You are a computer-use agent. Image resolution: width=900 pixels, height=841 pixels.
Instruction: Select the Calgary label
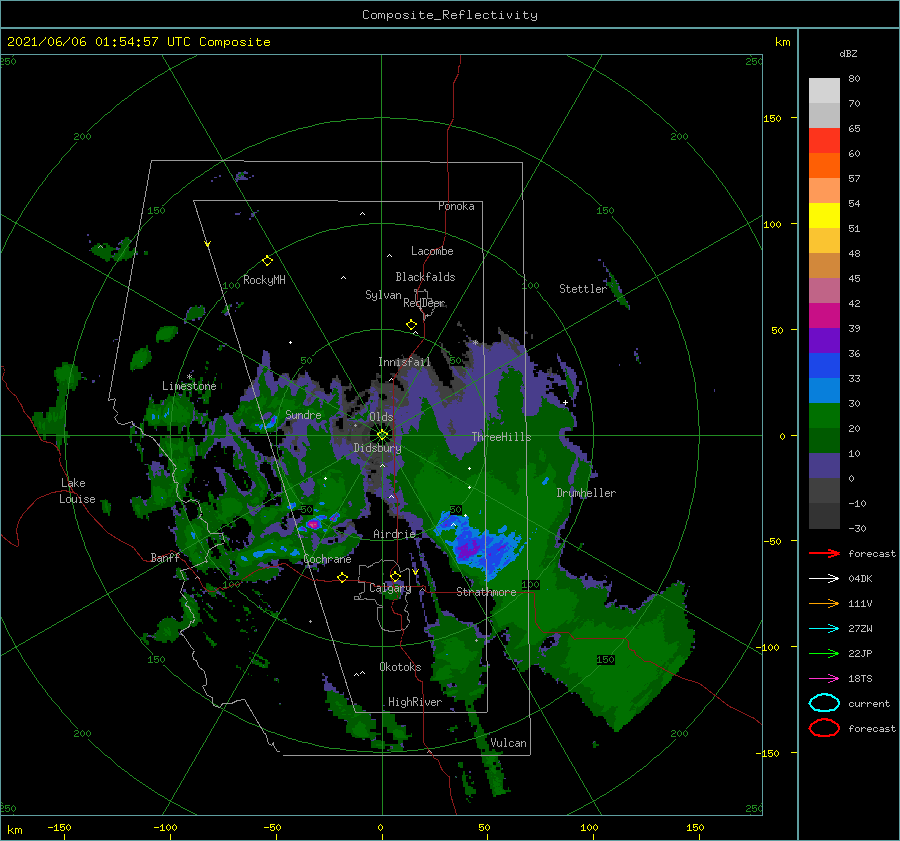point(390,588)
